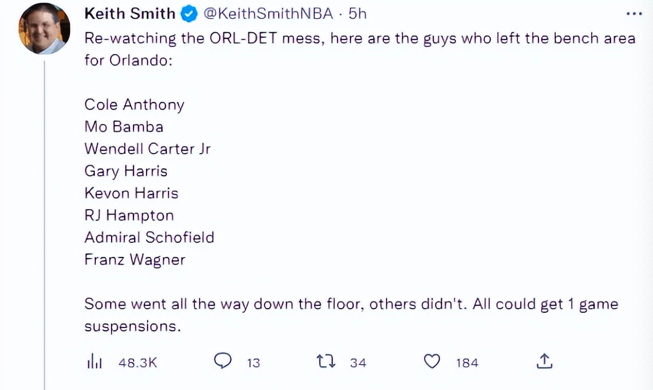Open the share upload arrow icon
This screenshot has height=390, width=653.
coord(544,361)
